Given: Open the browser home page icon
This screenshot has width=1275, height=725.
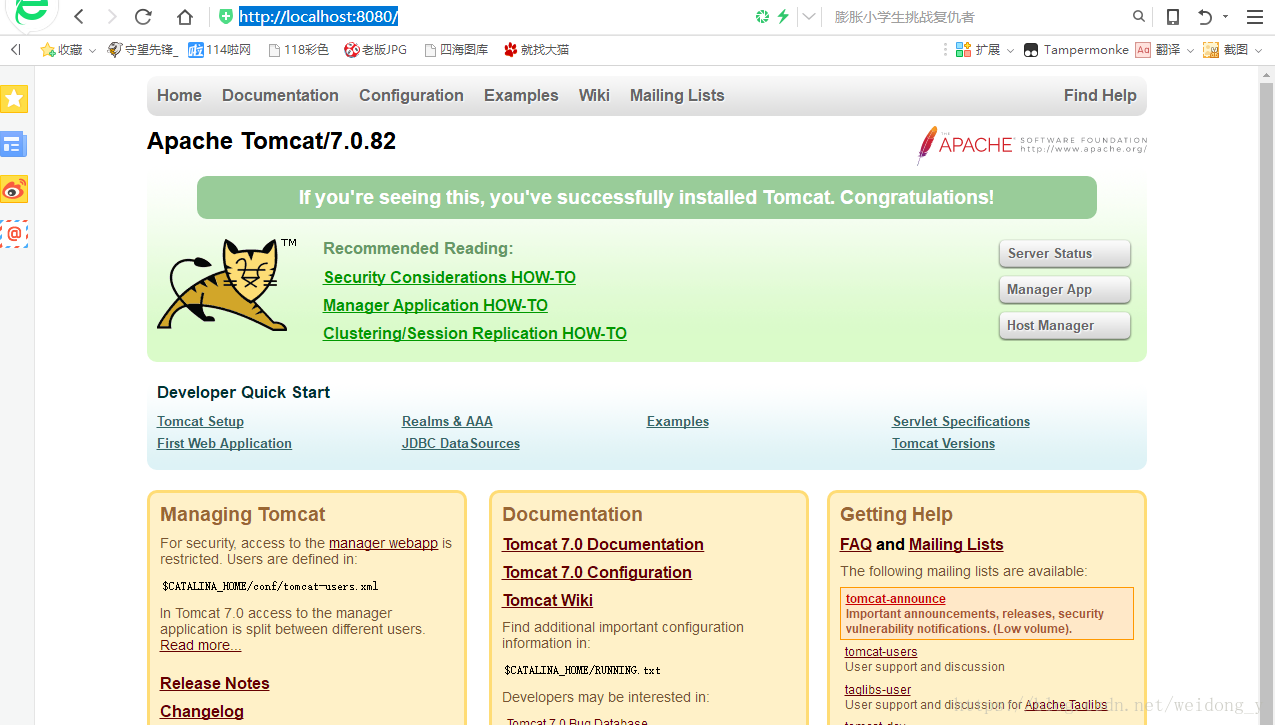Looking at the screenshot, I should tap(184, 17).
